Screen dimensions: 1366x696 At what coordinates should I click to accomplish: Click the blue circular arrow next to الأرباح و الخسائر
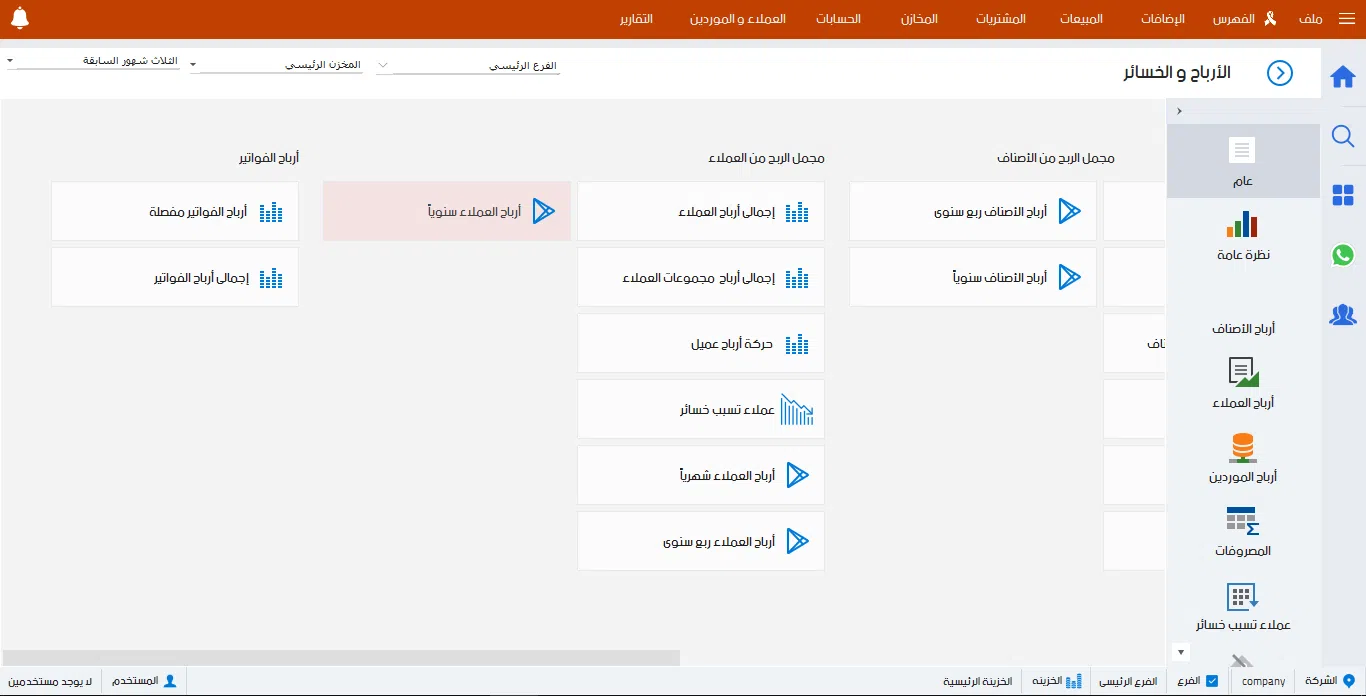tap(1279, 73)
